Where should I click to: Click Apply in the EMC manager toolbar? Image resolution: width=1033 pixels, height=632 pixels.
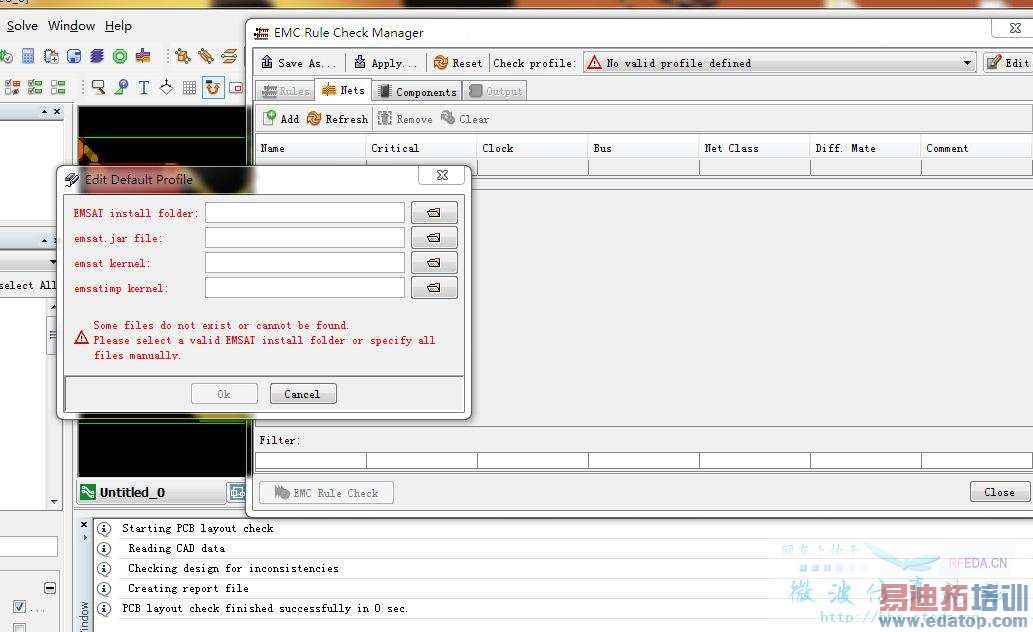(385, 63)
